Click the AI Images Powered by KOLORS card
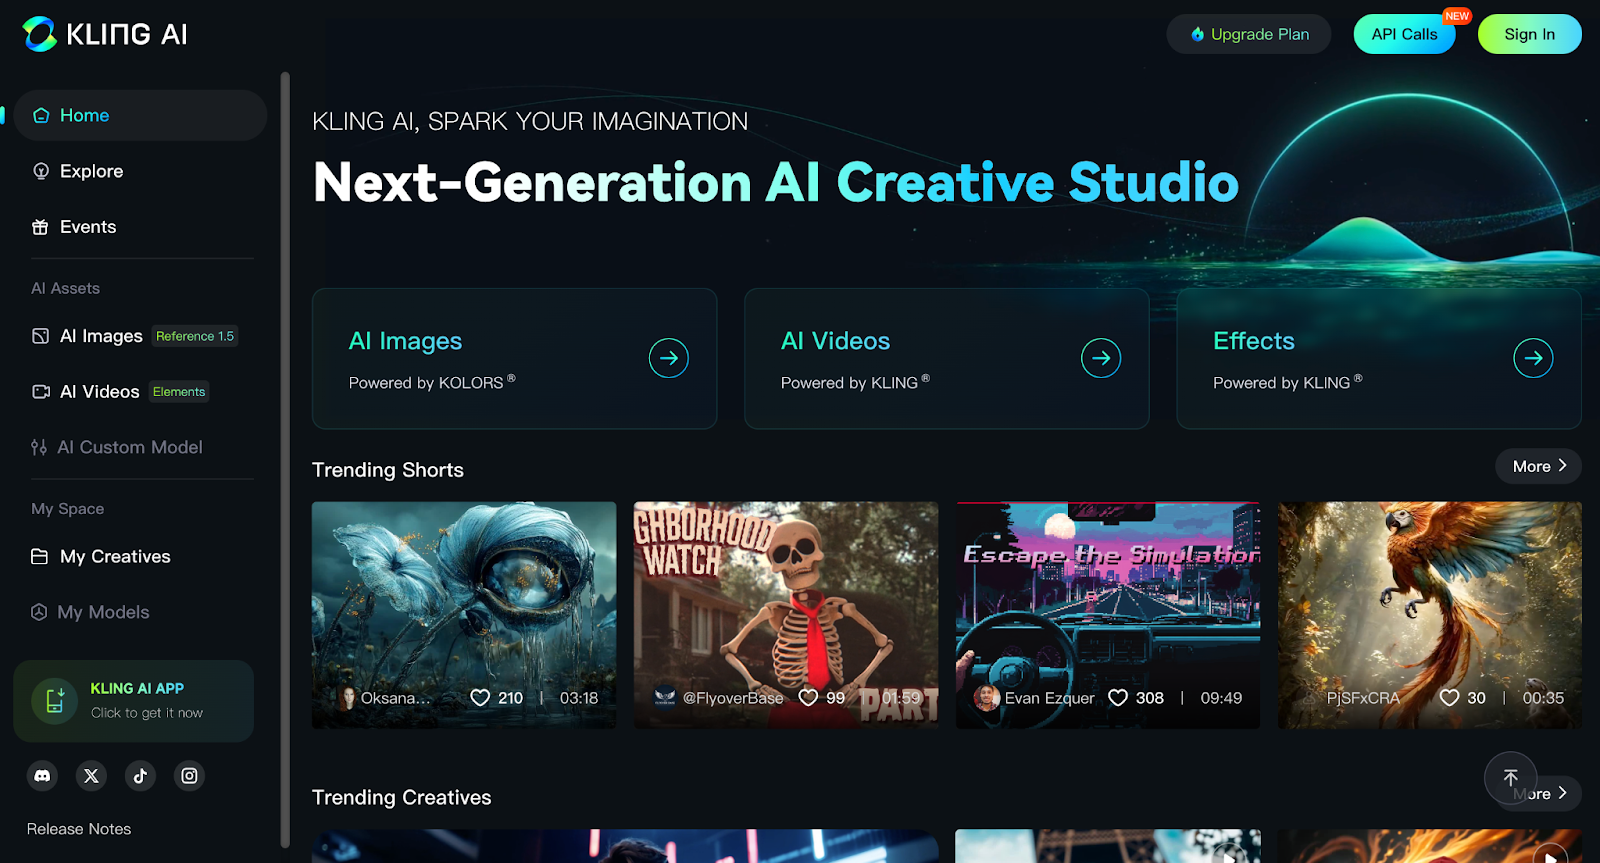This screenshot has width=1600, height=863. tap(514, 359)
